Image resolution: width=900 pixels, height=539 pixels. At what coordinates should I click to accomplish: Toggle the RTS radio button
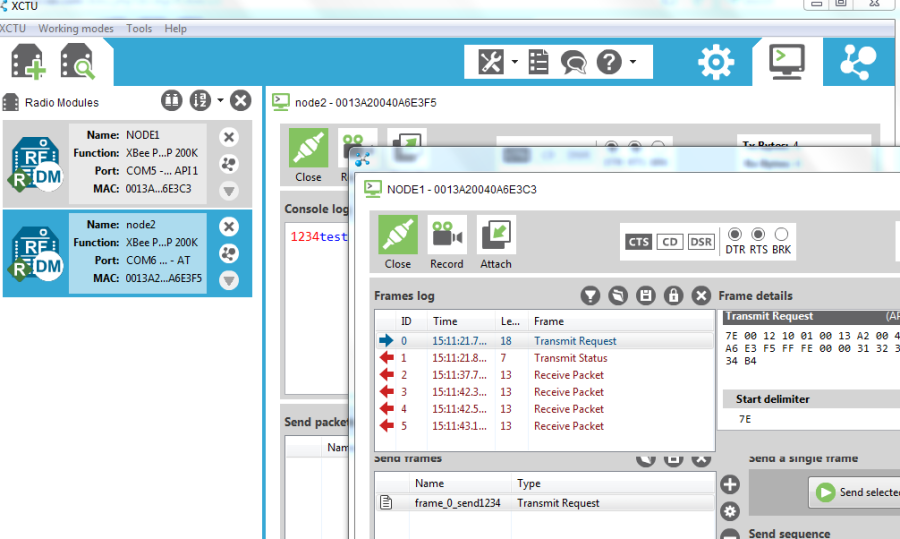point(758,234)
